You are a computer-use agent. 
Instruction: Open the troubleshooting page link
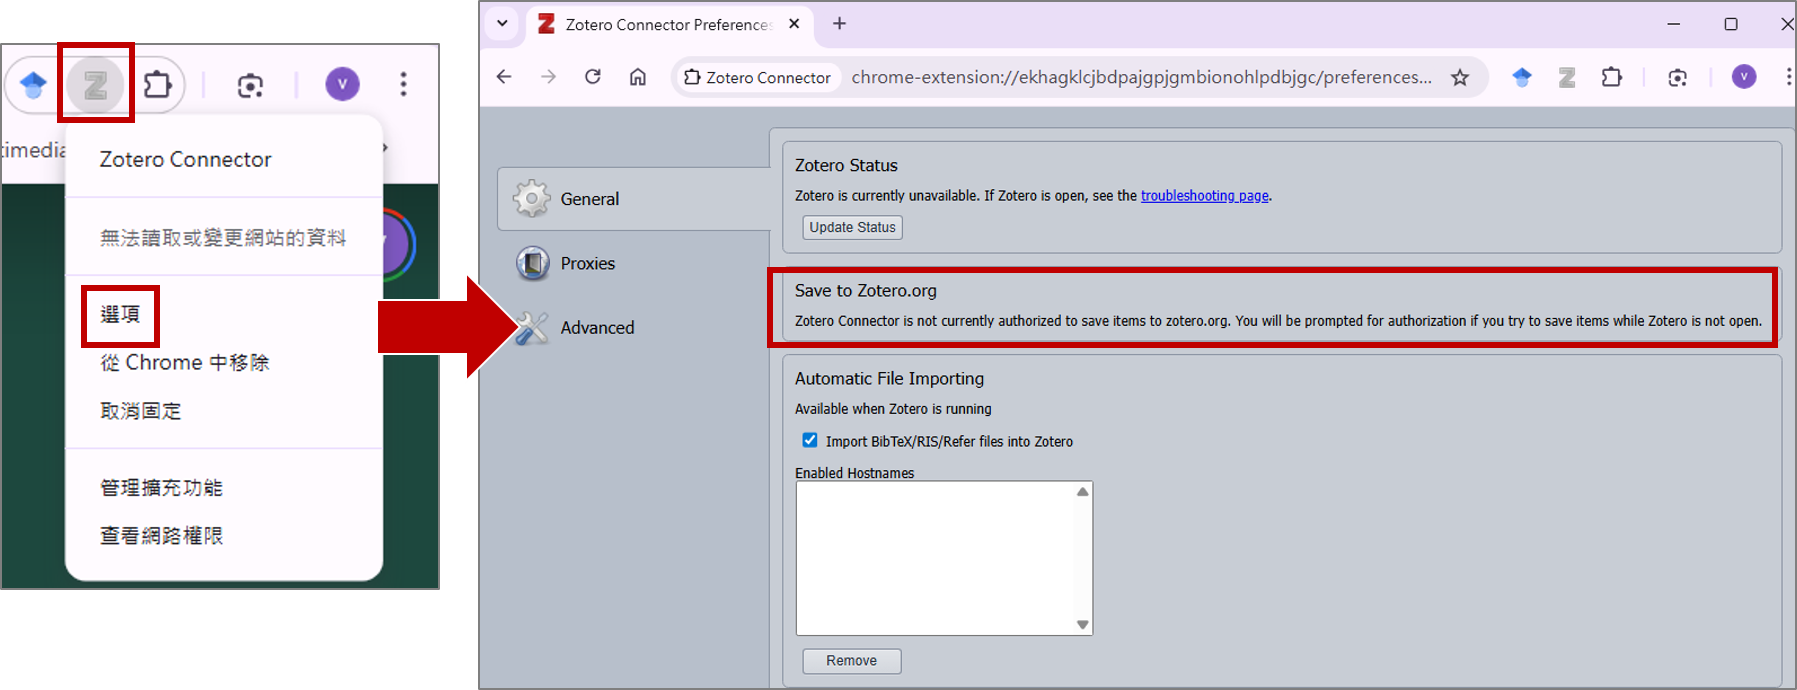(x=1204, y=196)
